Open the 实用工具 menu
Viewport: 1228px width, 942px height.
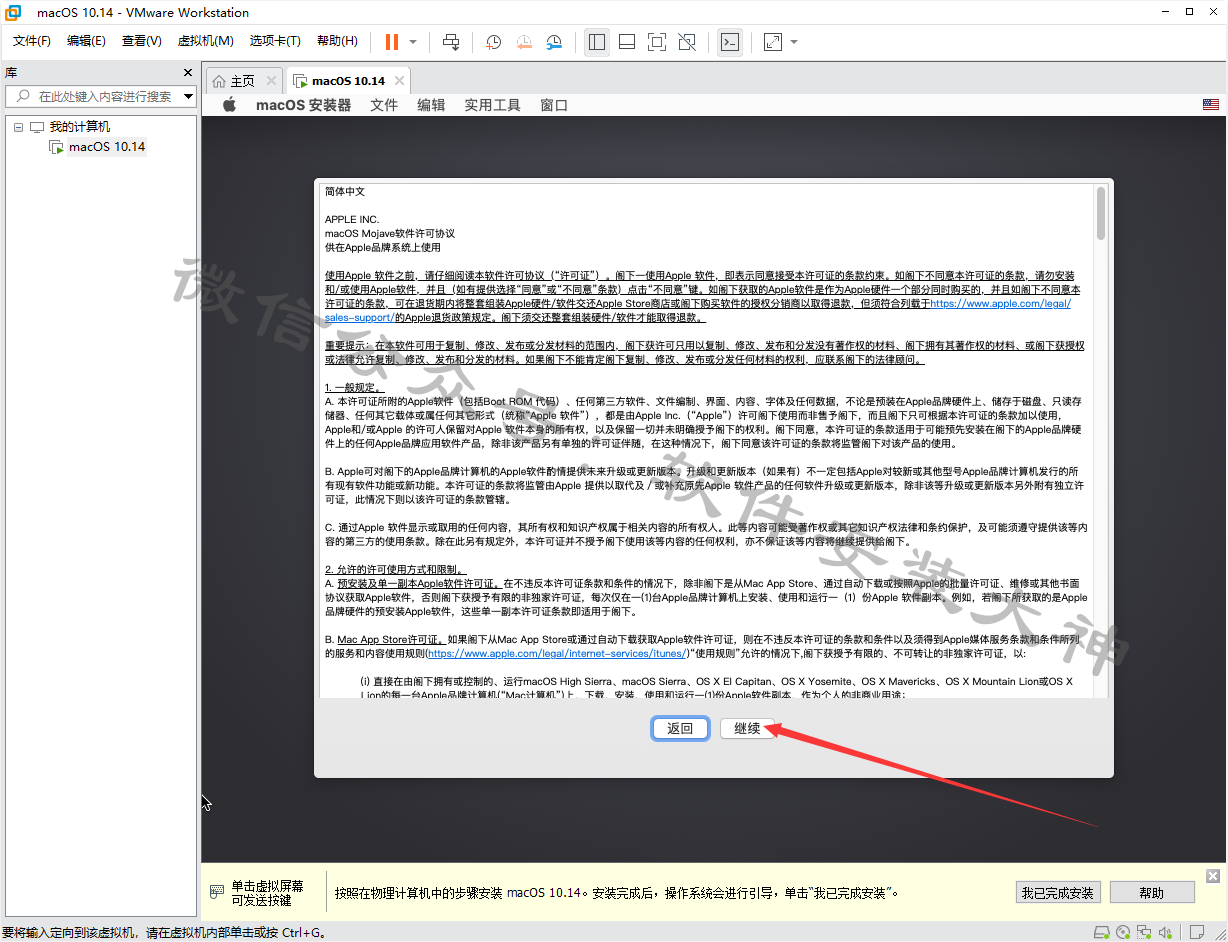(x=492, y=105)
